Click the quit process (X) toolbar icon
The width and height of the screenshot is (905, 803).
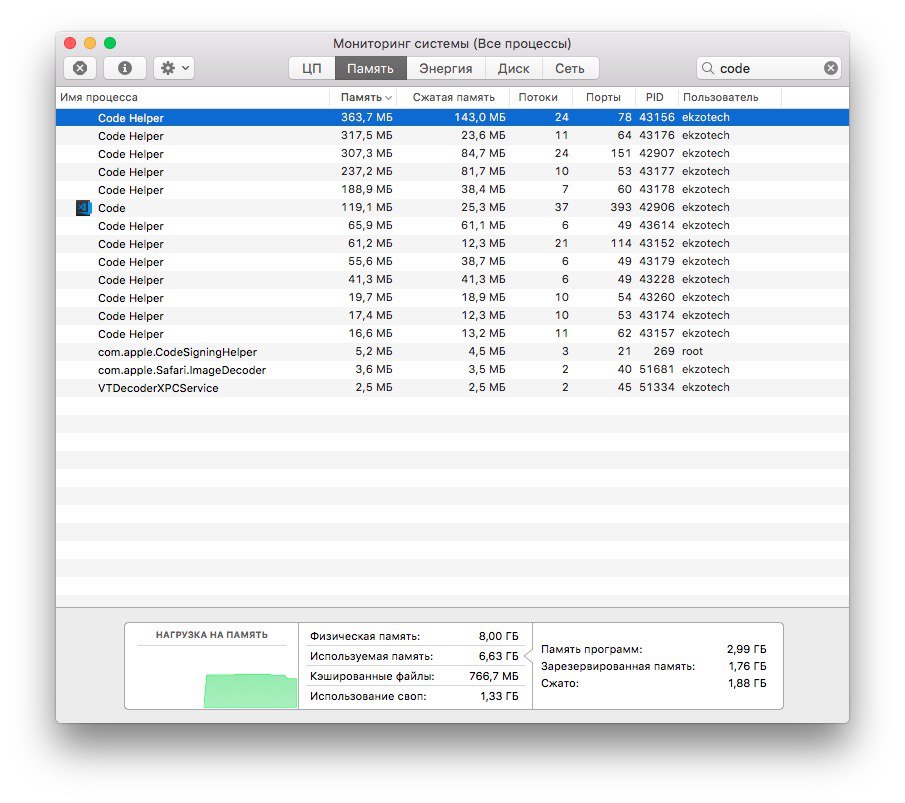(80, 68)
